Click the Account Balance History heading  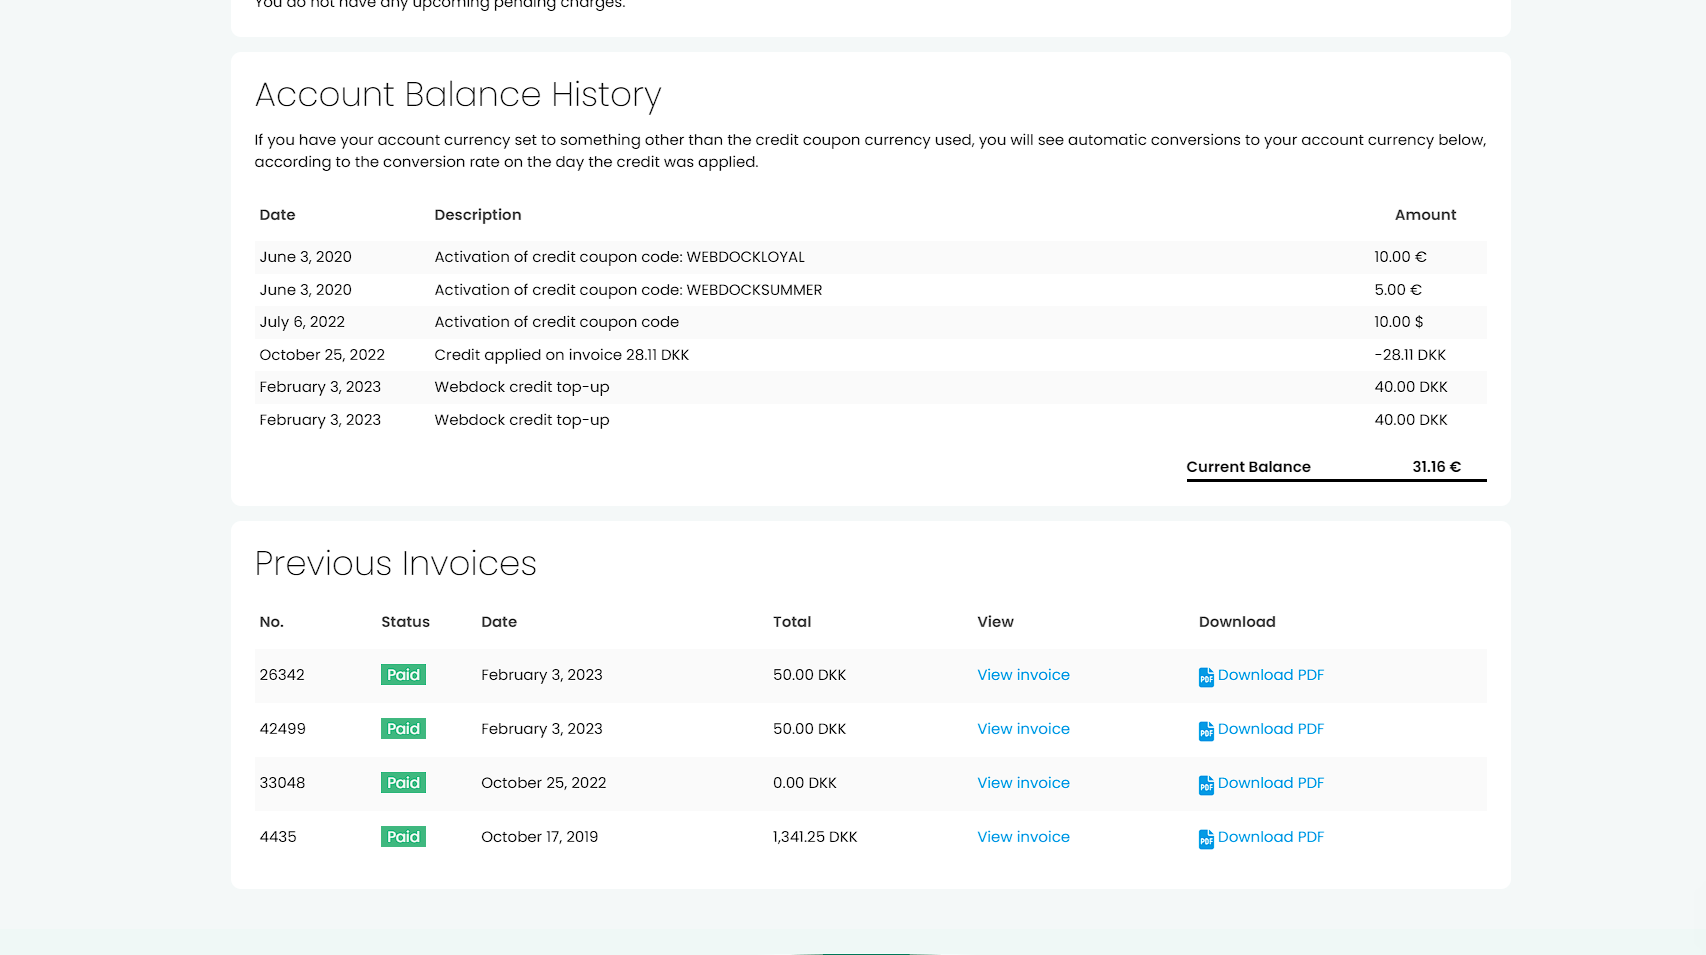pyautogui.click(x=457, y=95)
